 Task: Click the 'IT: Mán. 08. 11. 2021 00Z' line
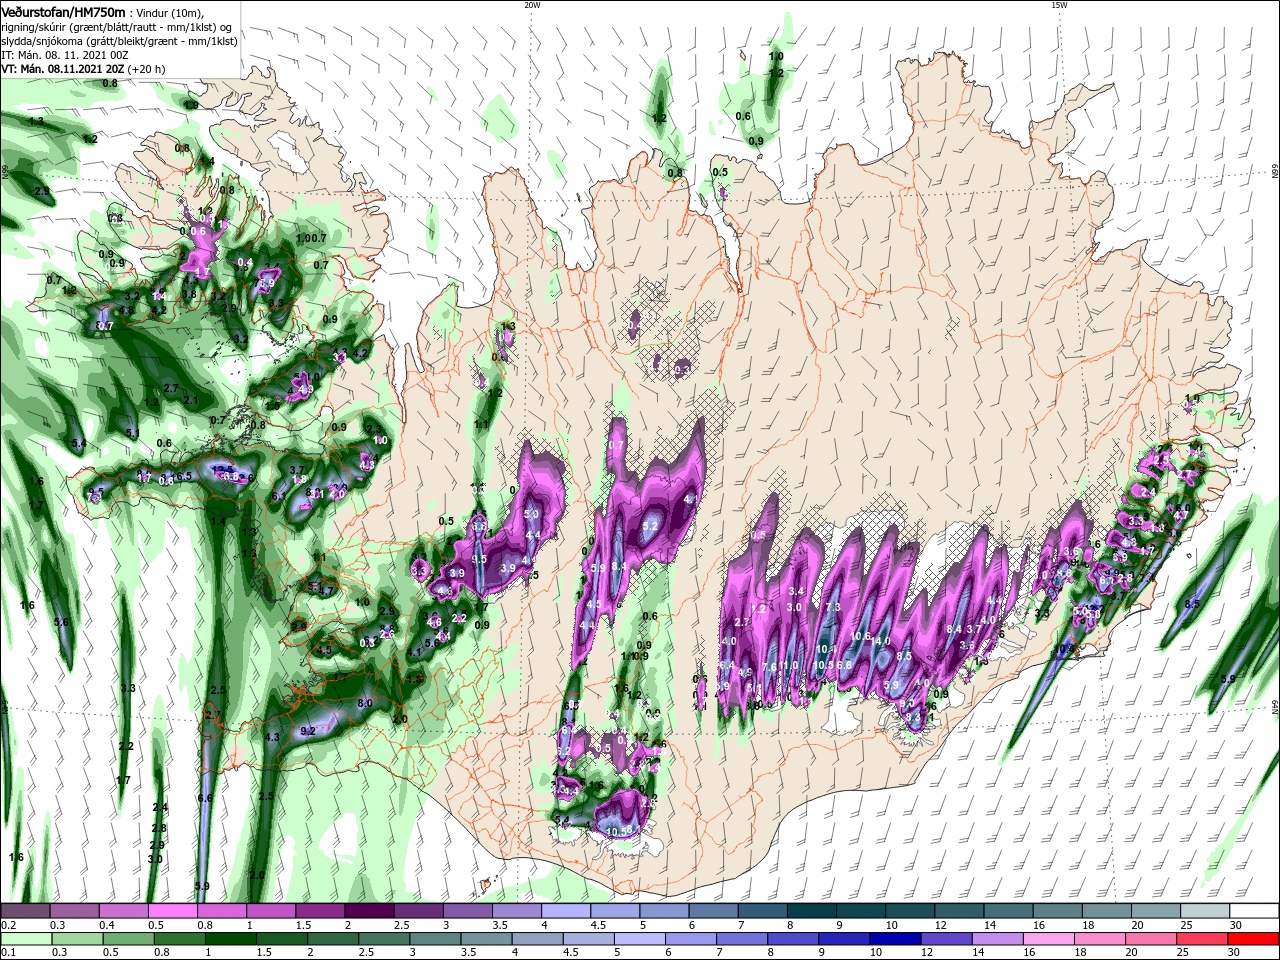65,55
